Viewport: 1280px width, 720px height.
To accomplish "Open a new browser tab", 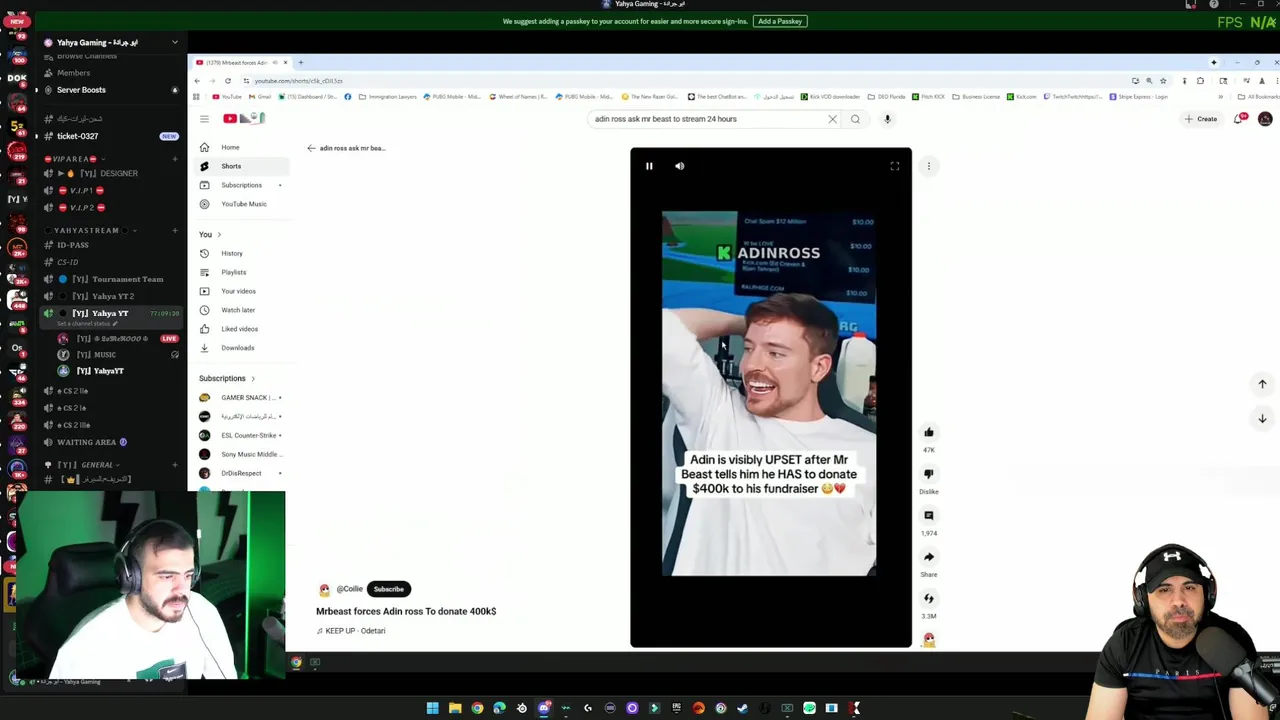I will coord(300,63).
